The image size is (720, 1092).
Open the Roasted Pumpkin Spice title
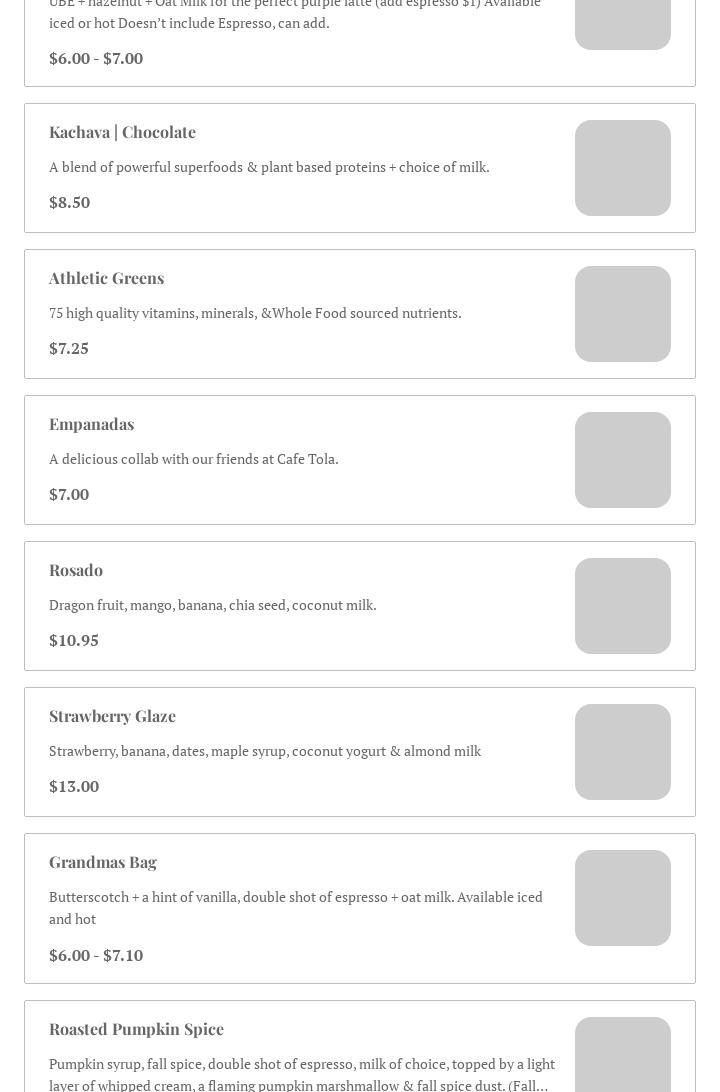coord(136,1029)
